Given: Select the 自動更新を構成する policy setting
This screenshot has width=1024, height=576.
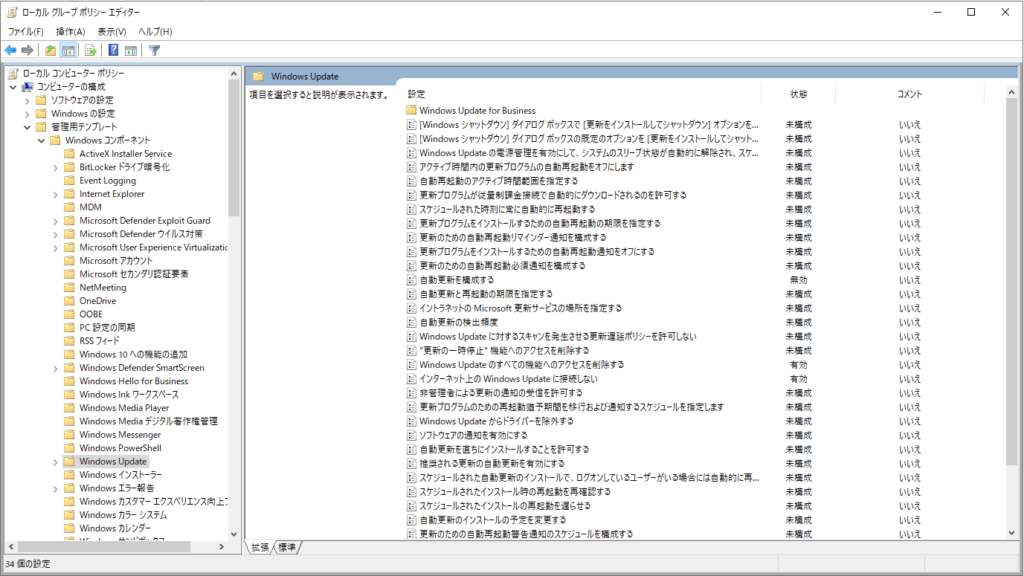Looking at the screenshot, I should tap(456, 280).
